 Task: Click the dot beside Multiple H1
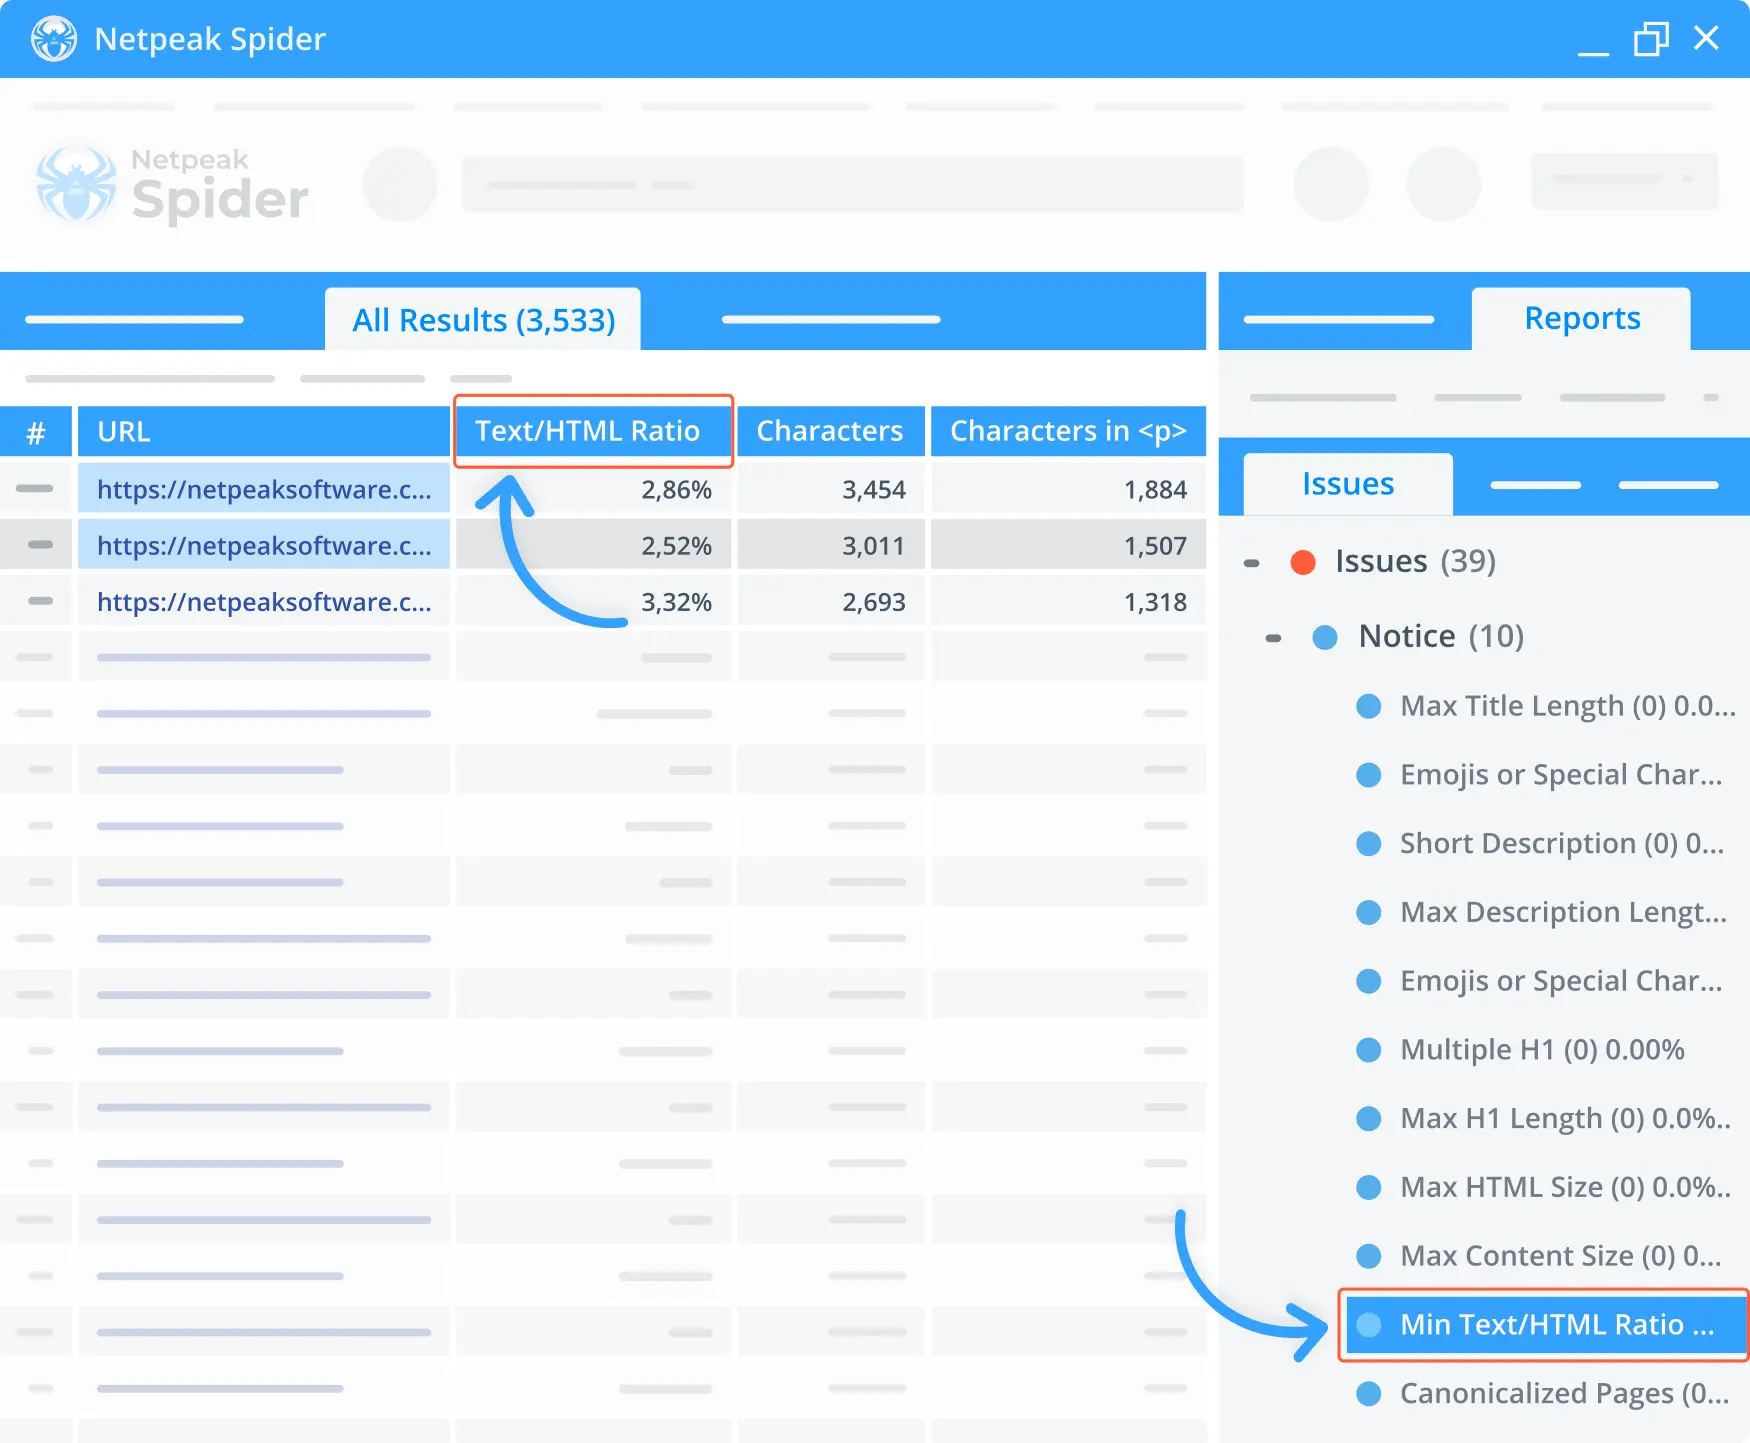tap(1369, 1050)
